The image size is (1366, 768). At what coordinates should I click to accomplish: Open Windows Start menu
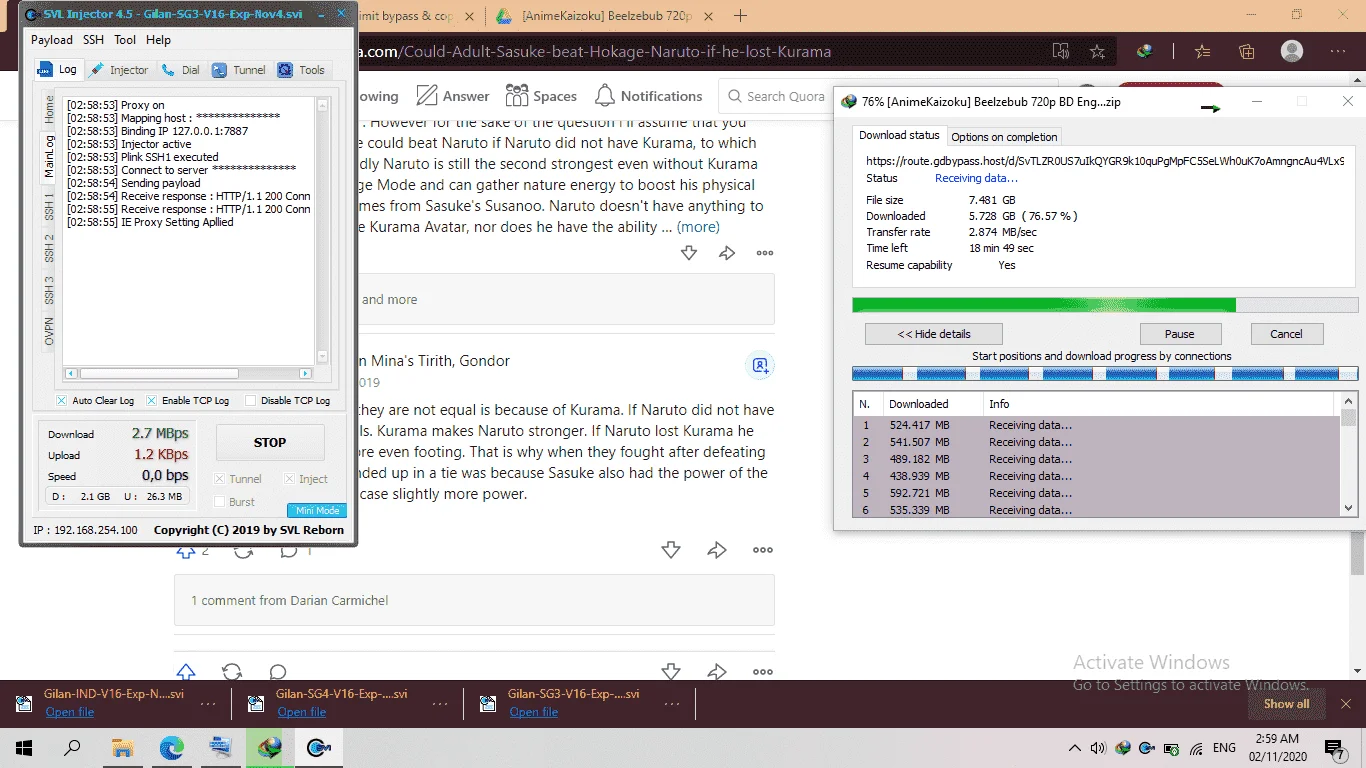[24, 747]
